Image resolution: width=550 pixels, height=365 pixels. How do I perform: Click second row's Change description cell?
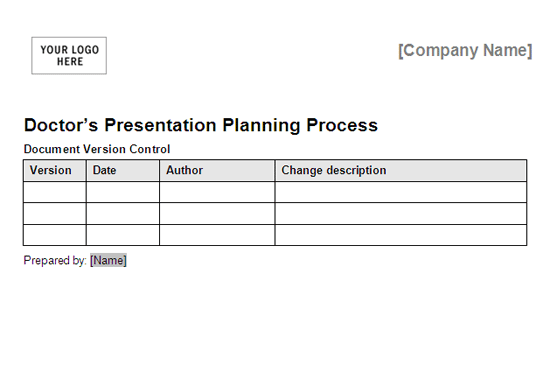coord(401,214)
